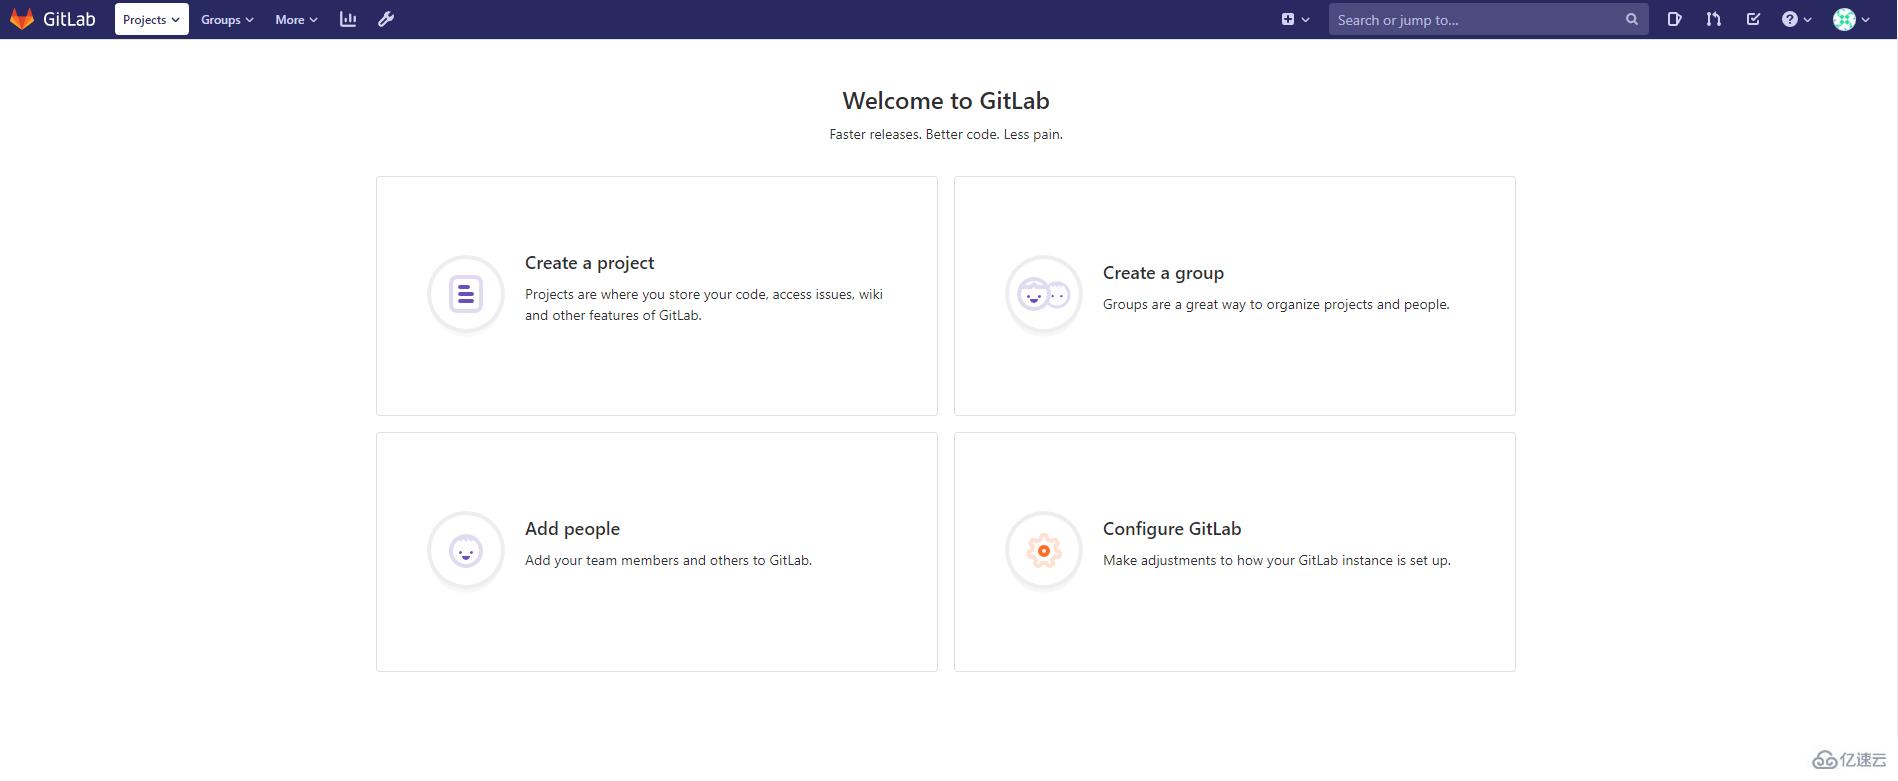
Task: Open the Merge requests icon
Action: click(x=1714, y=19)
